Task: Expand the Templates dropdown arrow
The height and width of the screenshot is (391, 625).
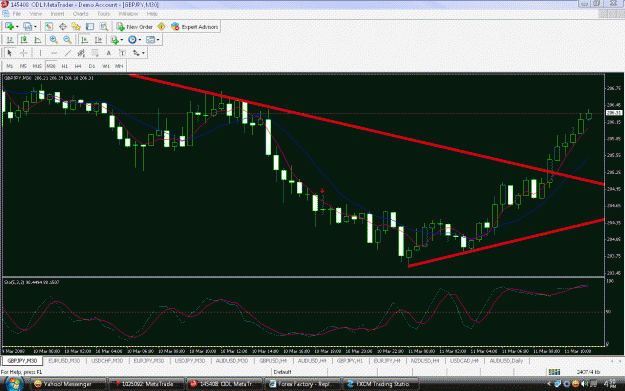Action: click(158, 40)
